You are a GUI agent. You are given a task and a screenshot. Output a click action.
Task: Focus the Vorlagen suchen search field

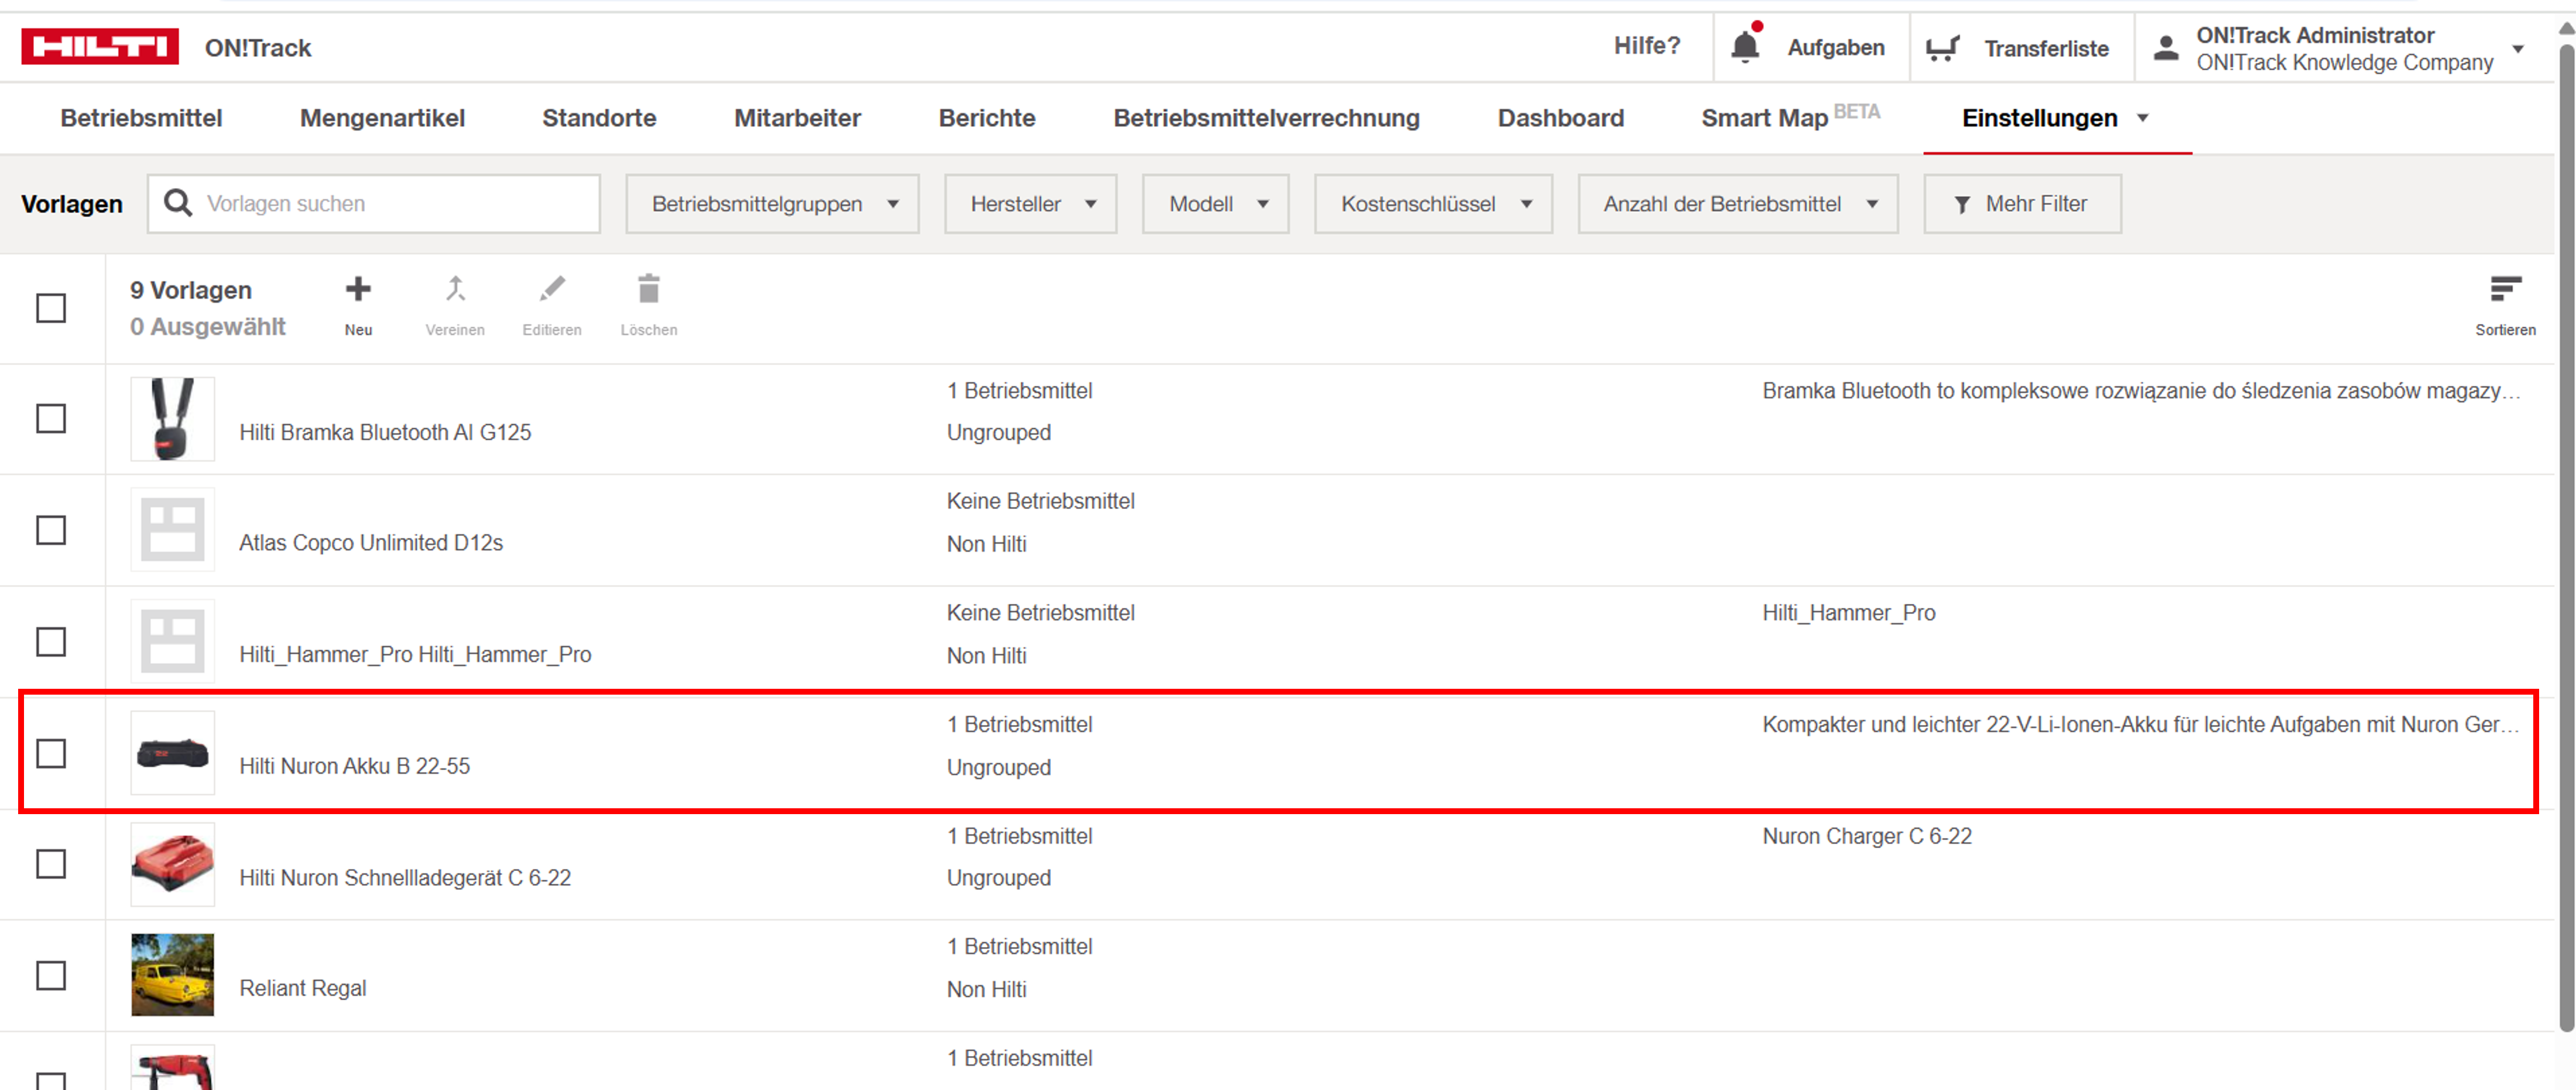point(374,204)
